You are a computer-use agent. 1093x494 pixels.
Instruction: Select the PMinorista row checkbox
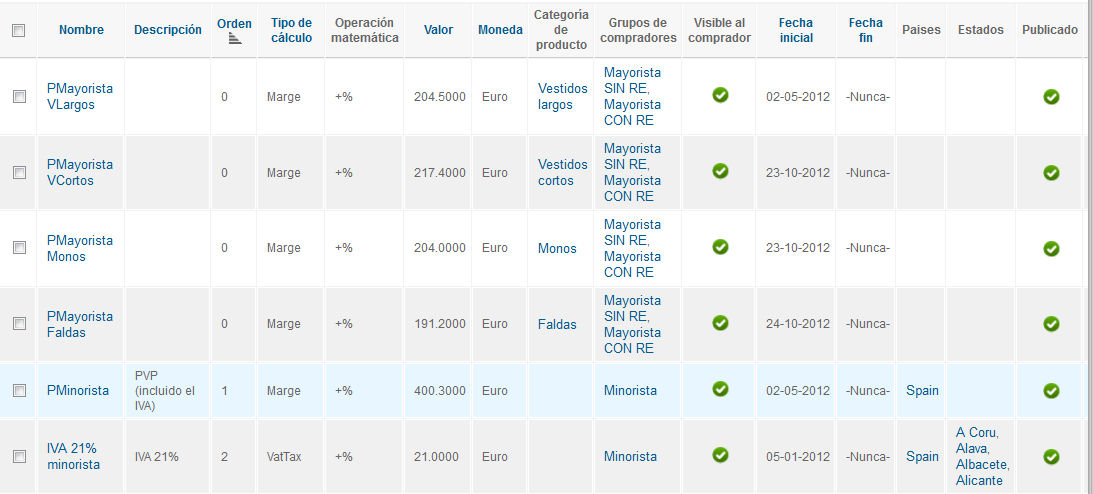point(19,391)
